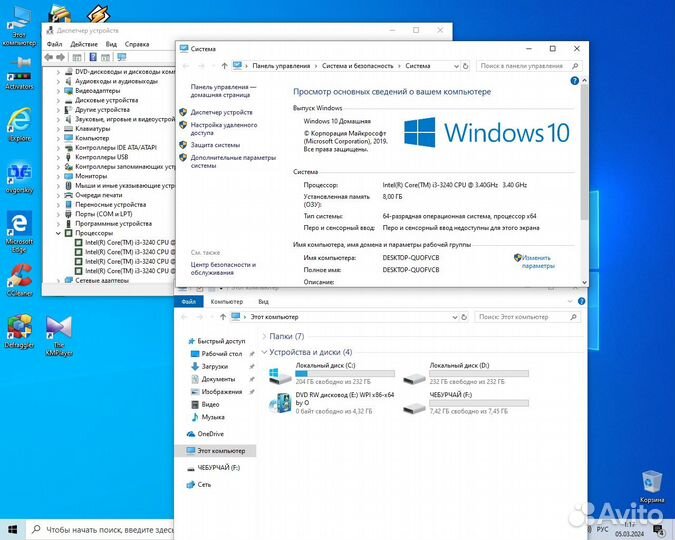Click Защита системы link
Screen dimensions: 675x540
pyautogui.click(x=215, y=145)
